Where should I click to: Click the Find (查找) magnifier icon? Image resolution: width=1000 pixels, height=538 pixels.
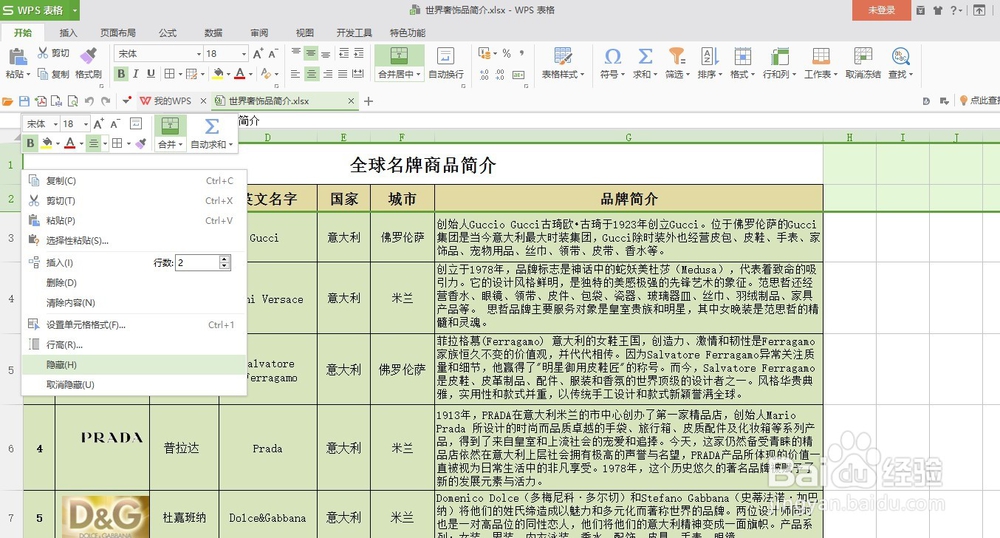coord(901,57)
